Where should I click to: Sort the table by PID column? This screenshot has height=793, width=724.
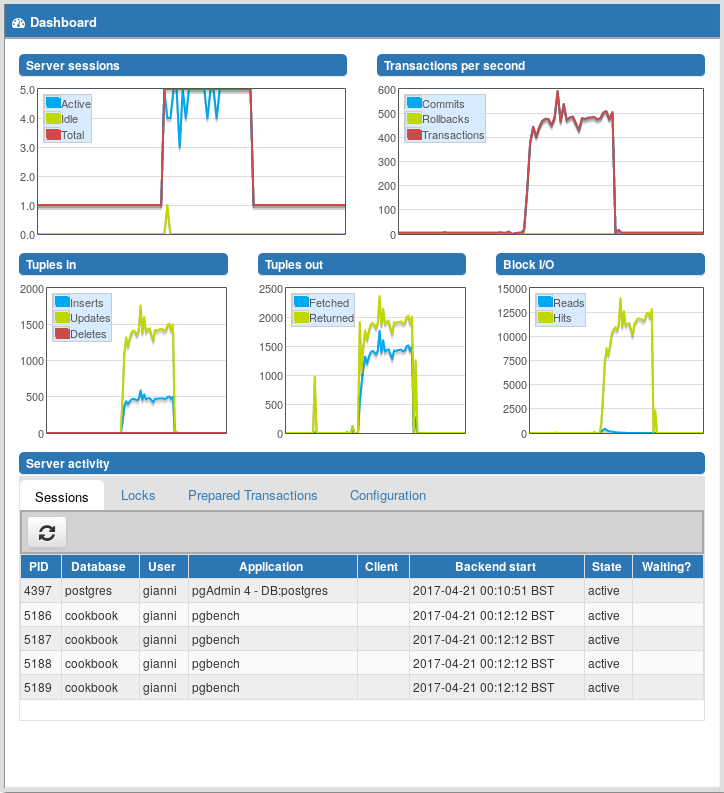[40, 567]
